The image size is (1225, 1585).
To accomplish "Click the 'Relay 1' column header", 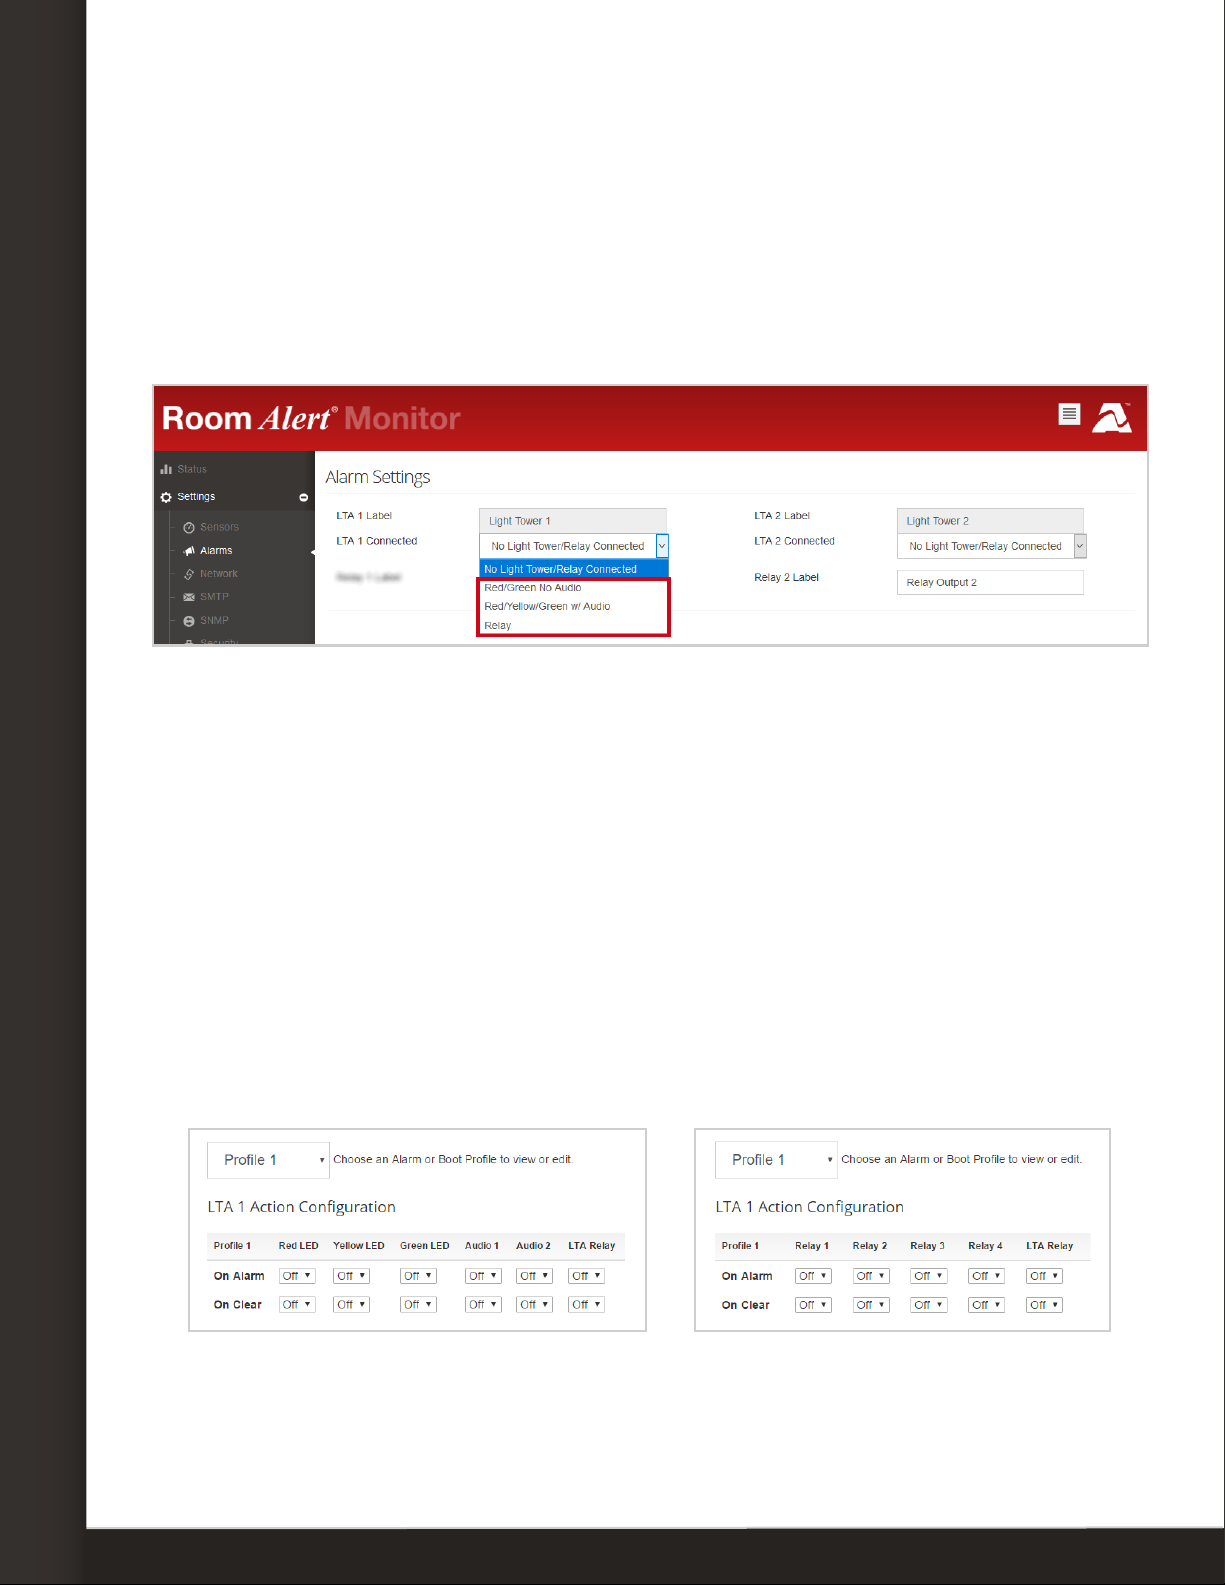I will [812, 1246].
